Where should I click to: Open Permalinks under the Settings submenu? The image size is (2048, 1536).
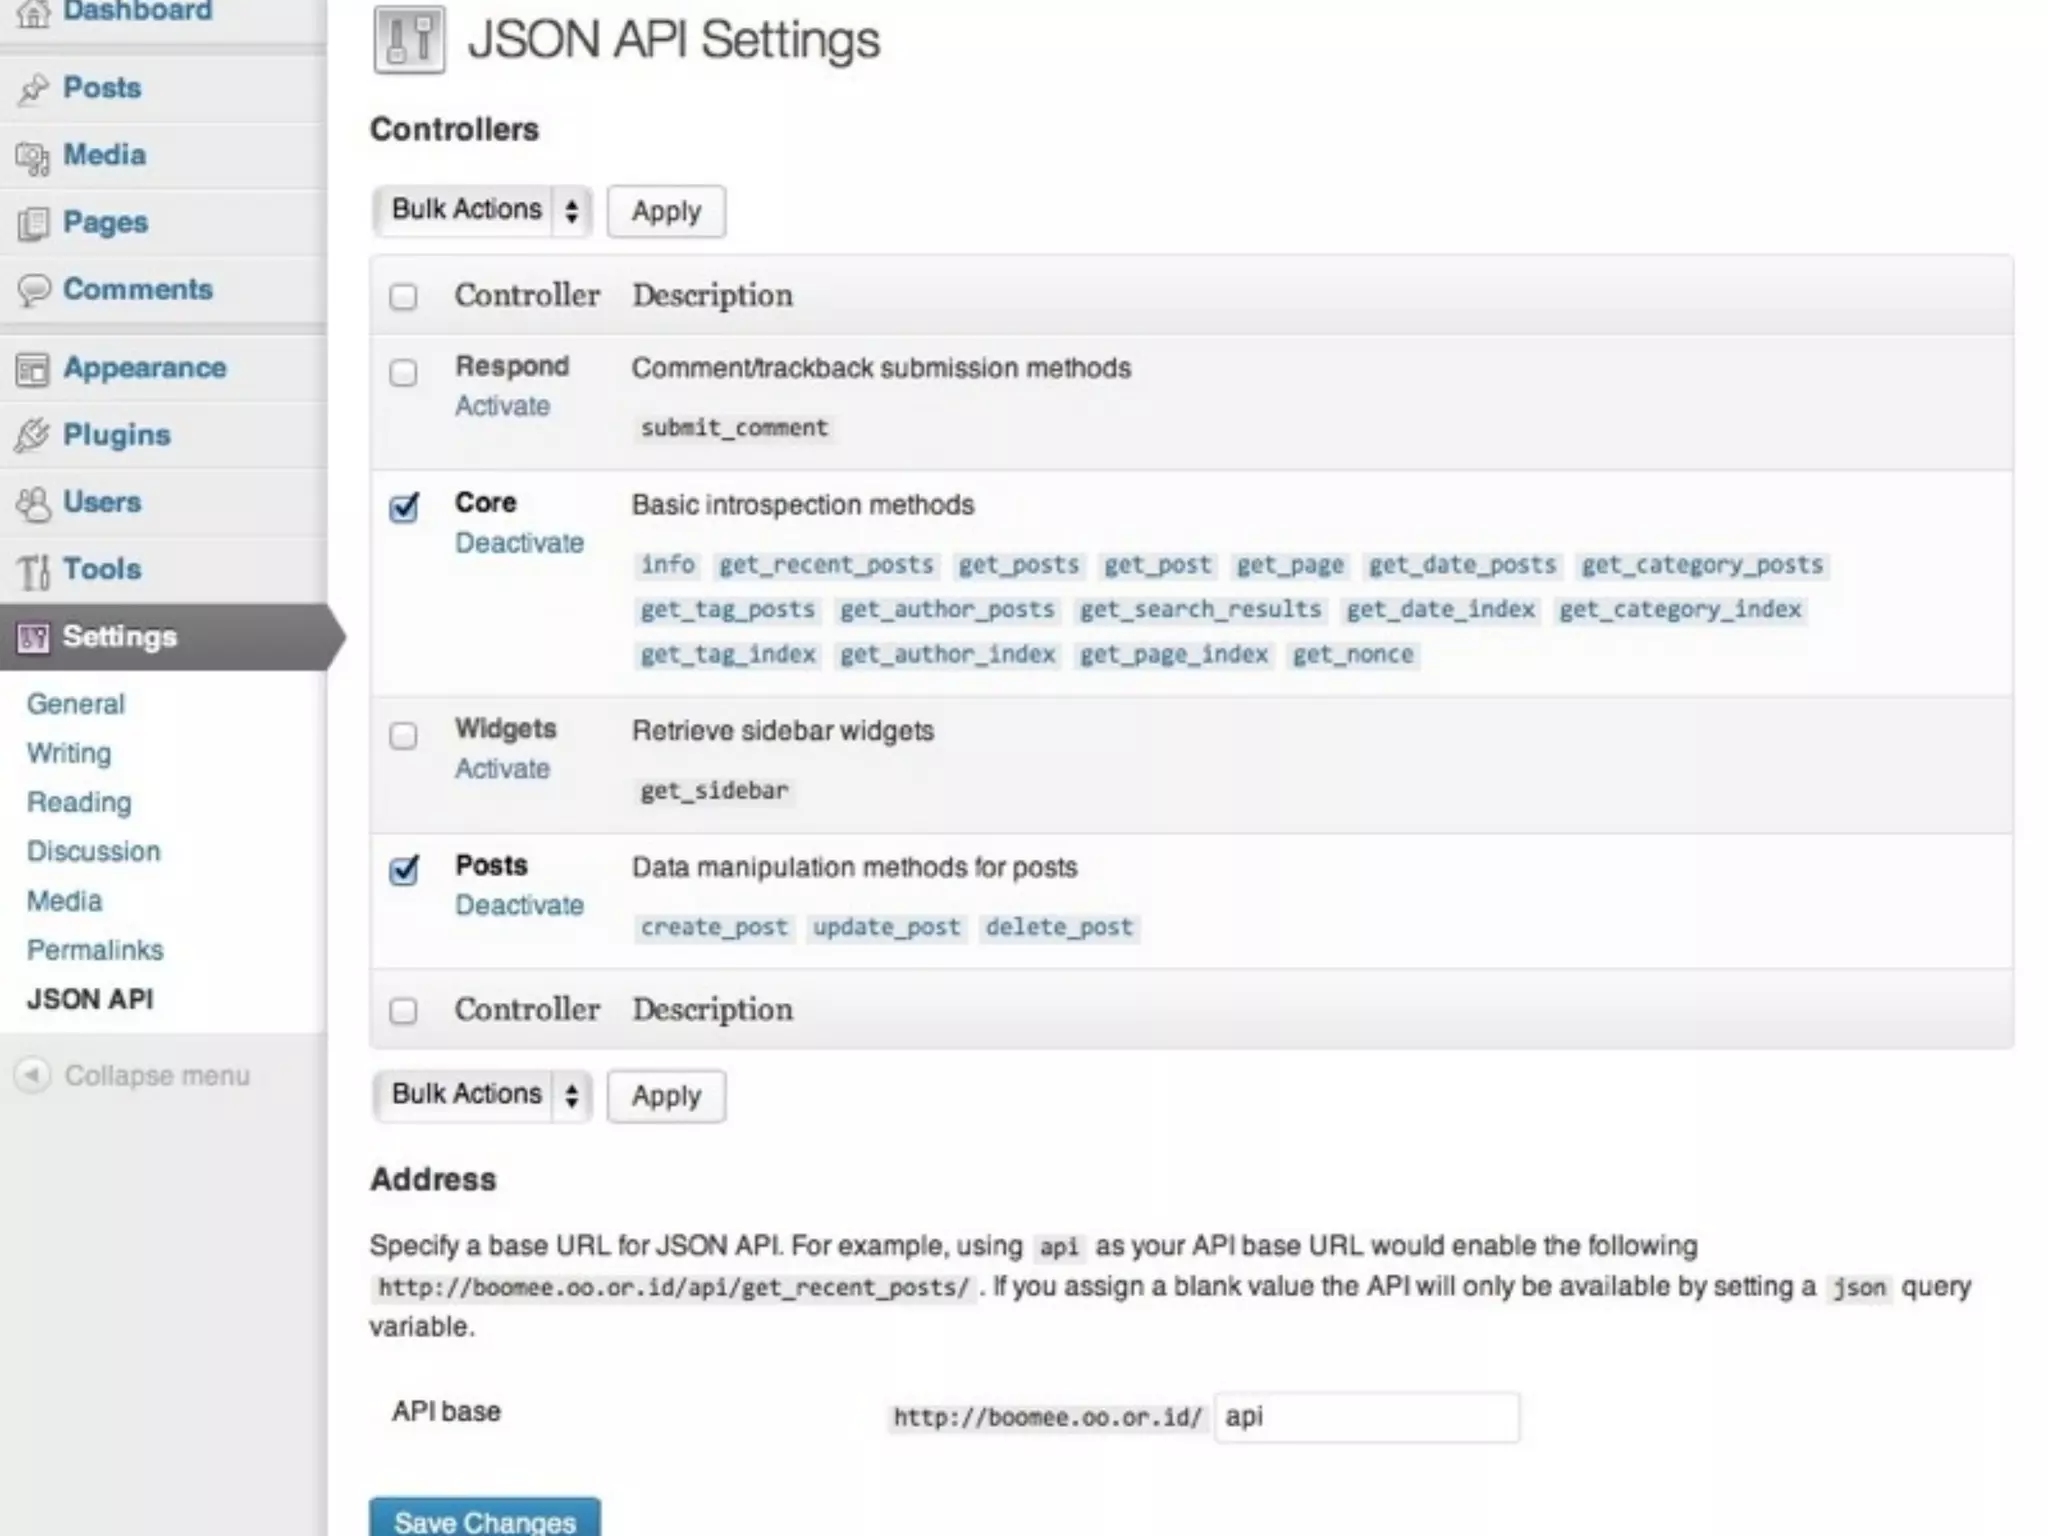tap(95, 950)
